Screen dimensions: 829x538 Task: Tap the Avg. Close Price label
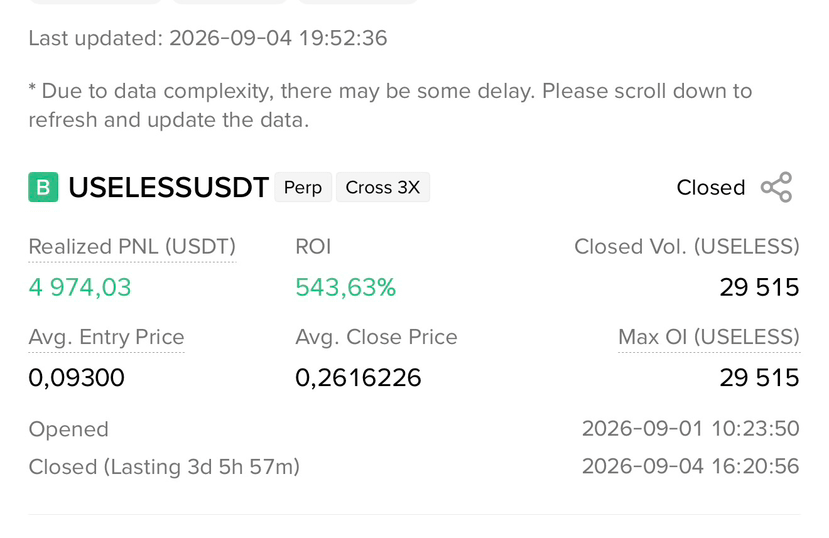(376, 337)
